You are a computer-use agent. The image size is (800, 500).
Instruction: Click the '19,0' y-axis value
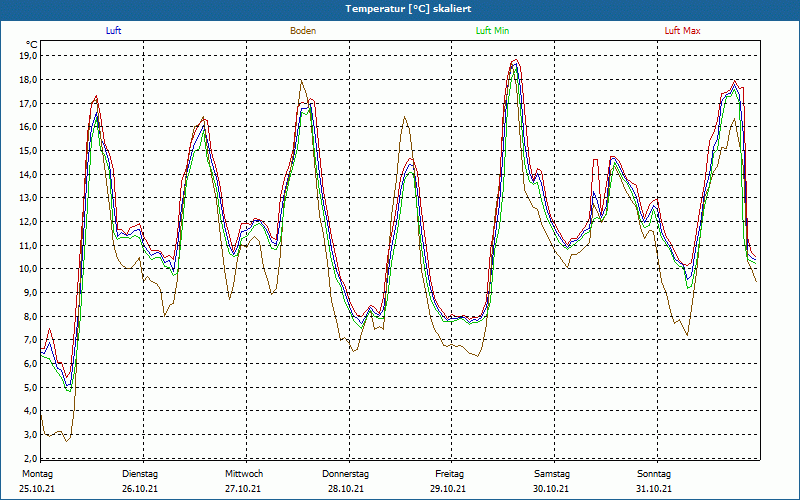(x=28, y=56)
